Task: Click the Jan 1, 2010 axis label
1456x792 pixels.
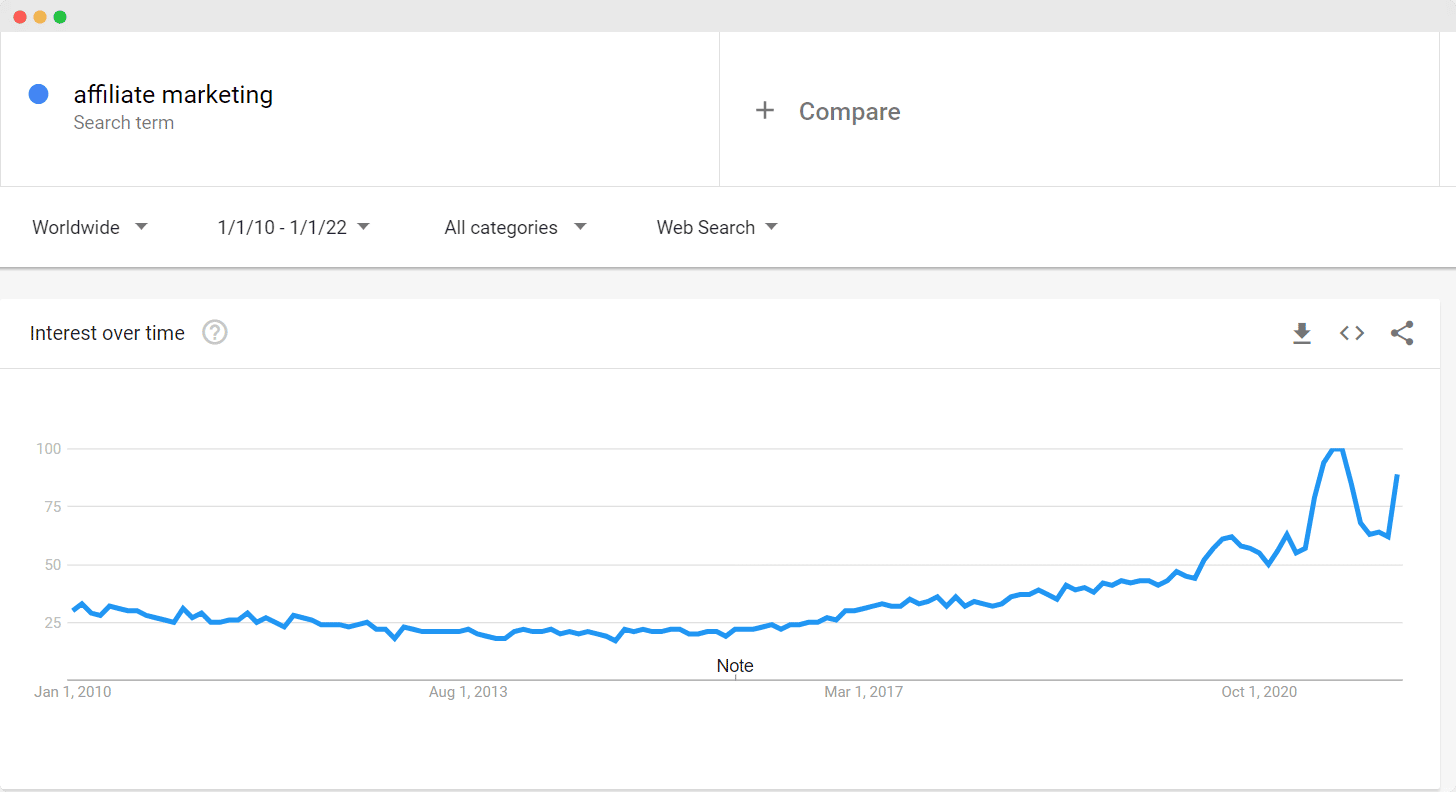Action: pyautogui.click(x=72, y=691)
